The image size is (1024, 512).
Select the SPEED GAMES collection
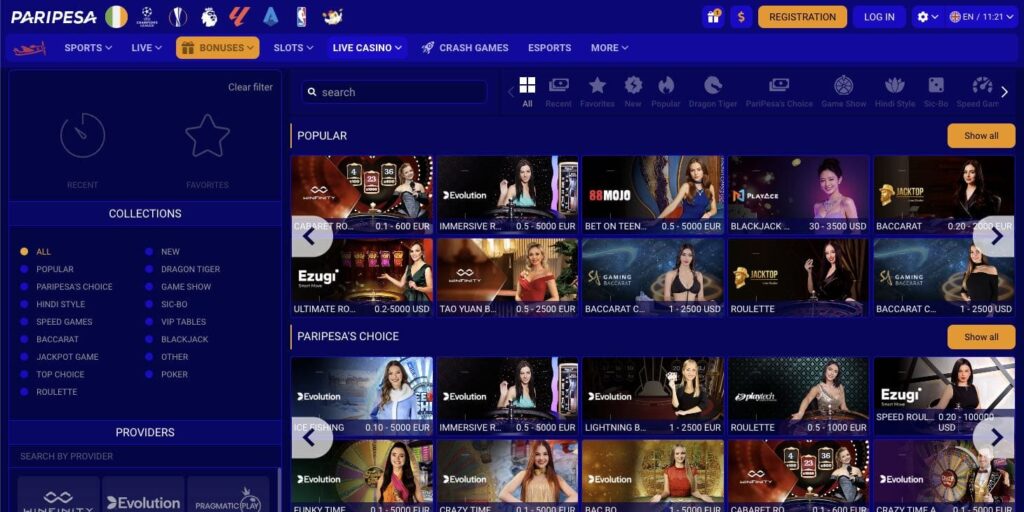point(56,322)
